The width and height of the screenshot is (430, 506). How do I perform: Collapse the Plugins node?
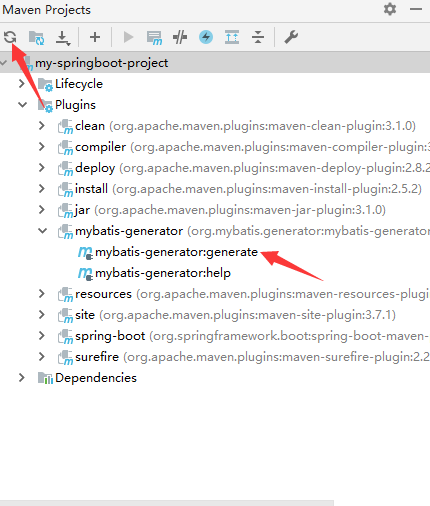[23, 105]
